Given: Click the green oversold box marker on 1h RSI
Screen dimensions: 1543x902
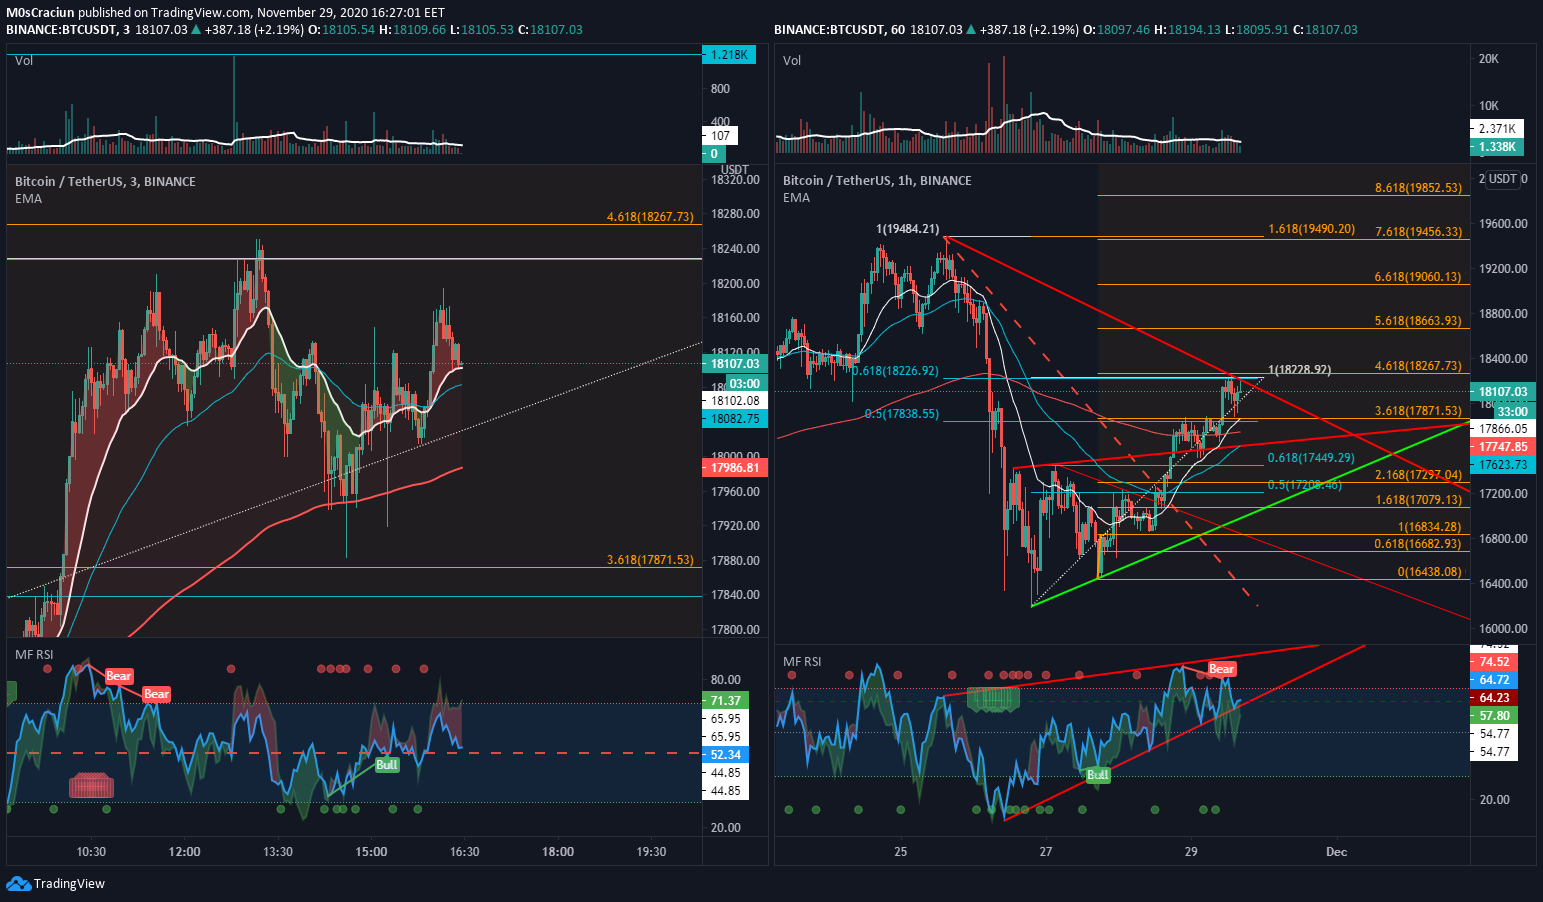Looking at the screenshot, I should [994, 700].
